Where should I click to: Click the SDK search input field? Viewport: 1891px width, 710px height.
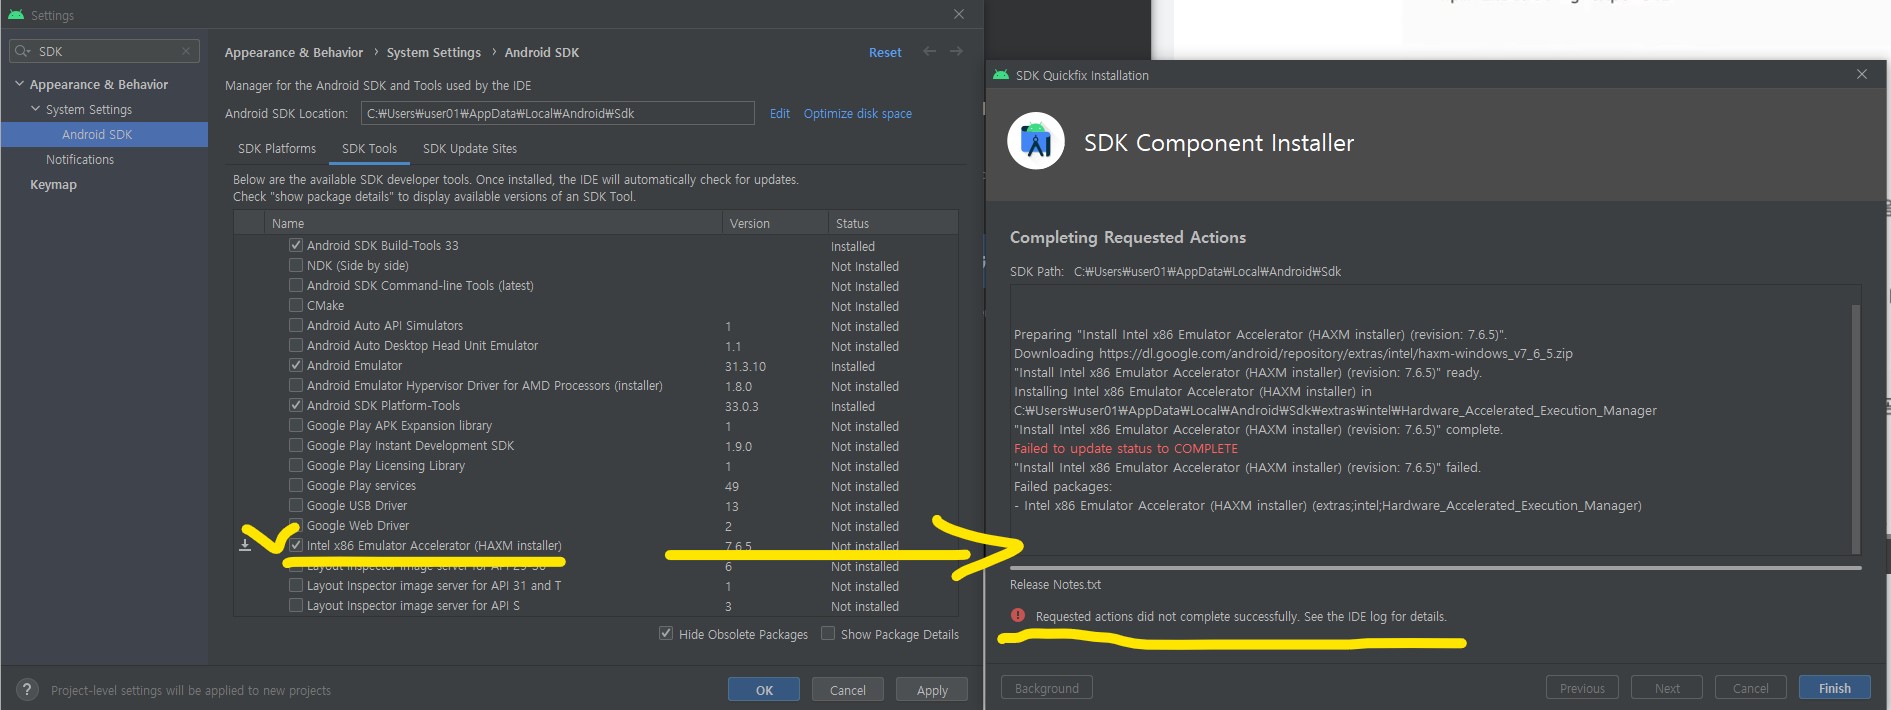pos(105,51)
